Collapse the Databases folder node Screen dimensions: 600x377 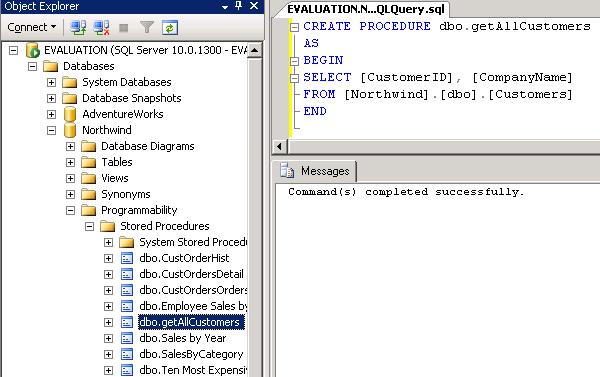click(33, 66)
